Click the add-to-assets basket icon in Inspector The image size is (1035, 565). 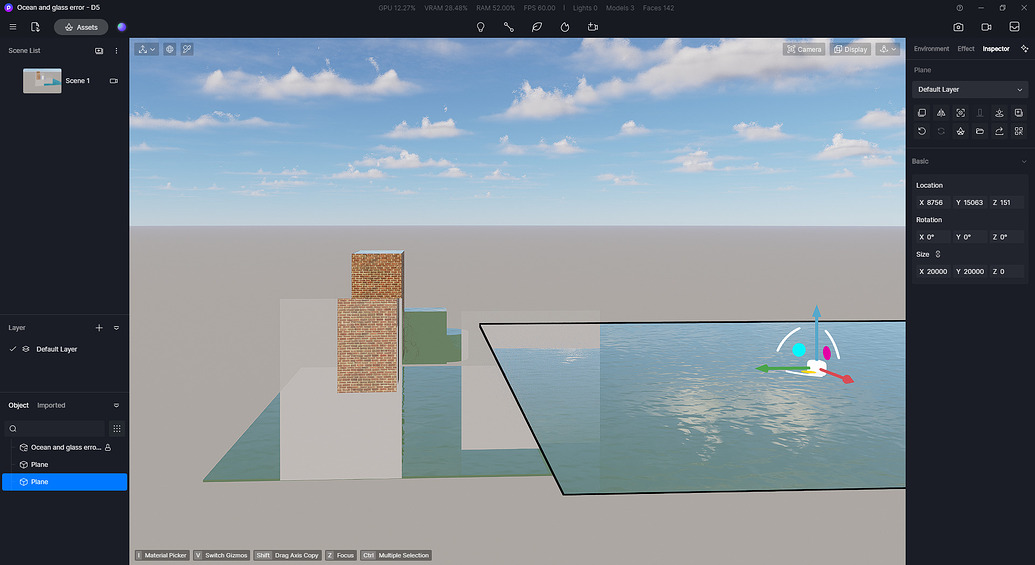pos(960,131)
